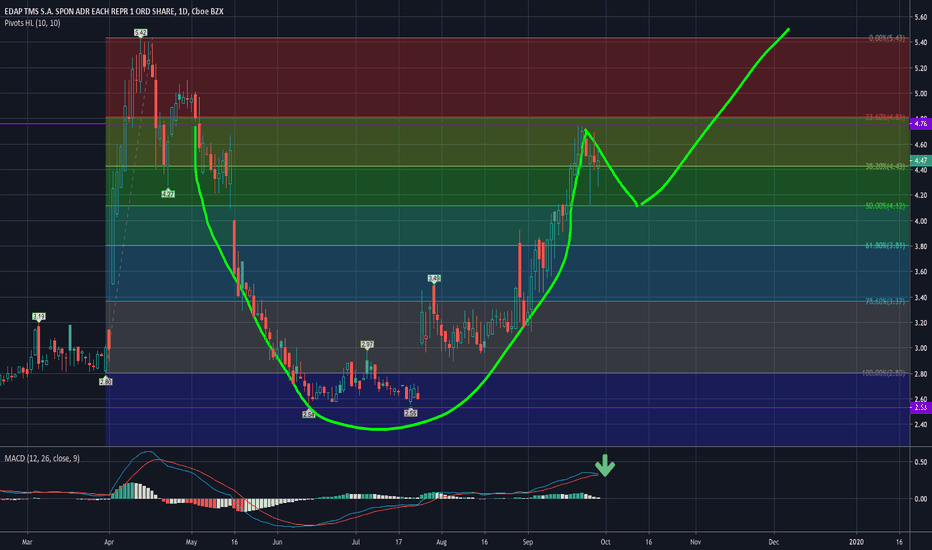Click 2.40 on the price axis
This screenshot has height=550, width=932.
[x=921, y=425]
